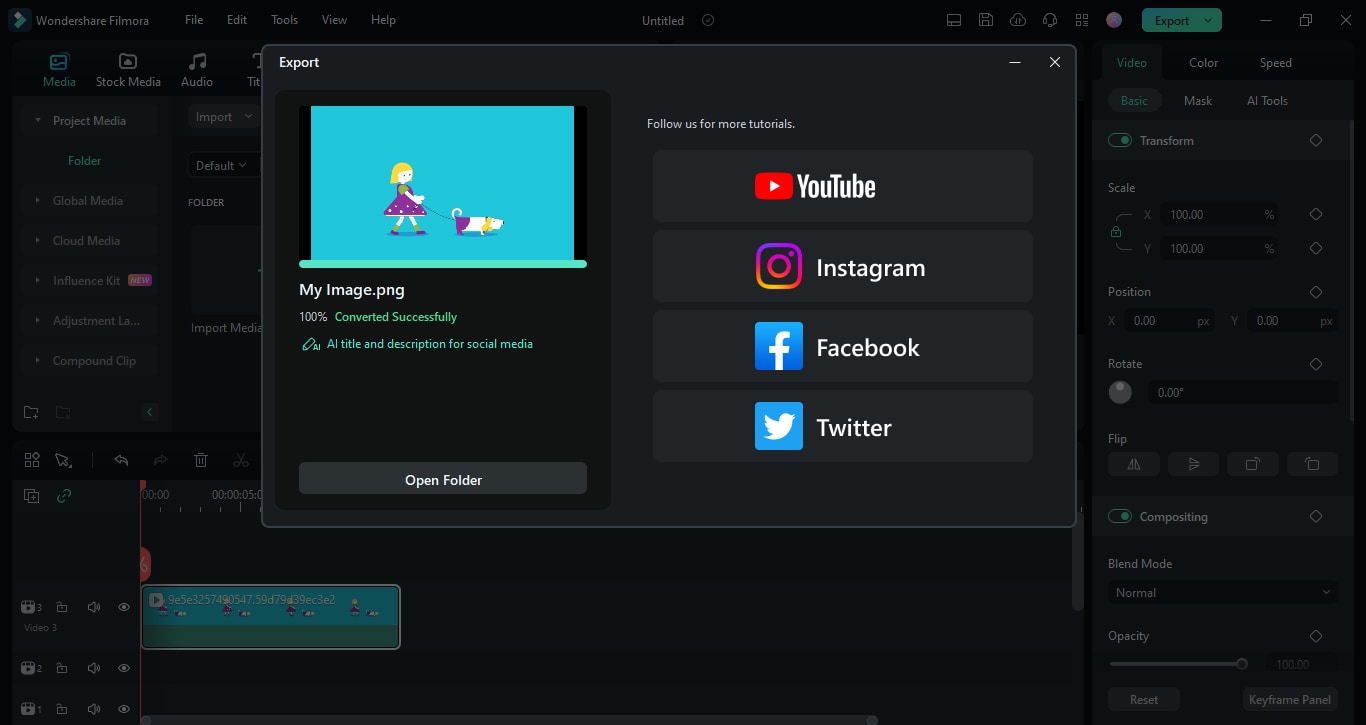Image resolution: width=1366 pixels, height=725 pixels.
Task: Click the rotation dial knob
Action: pyautogui.click(x=1120, y=392)
